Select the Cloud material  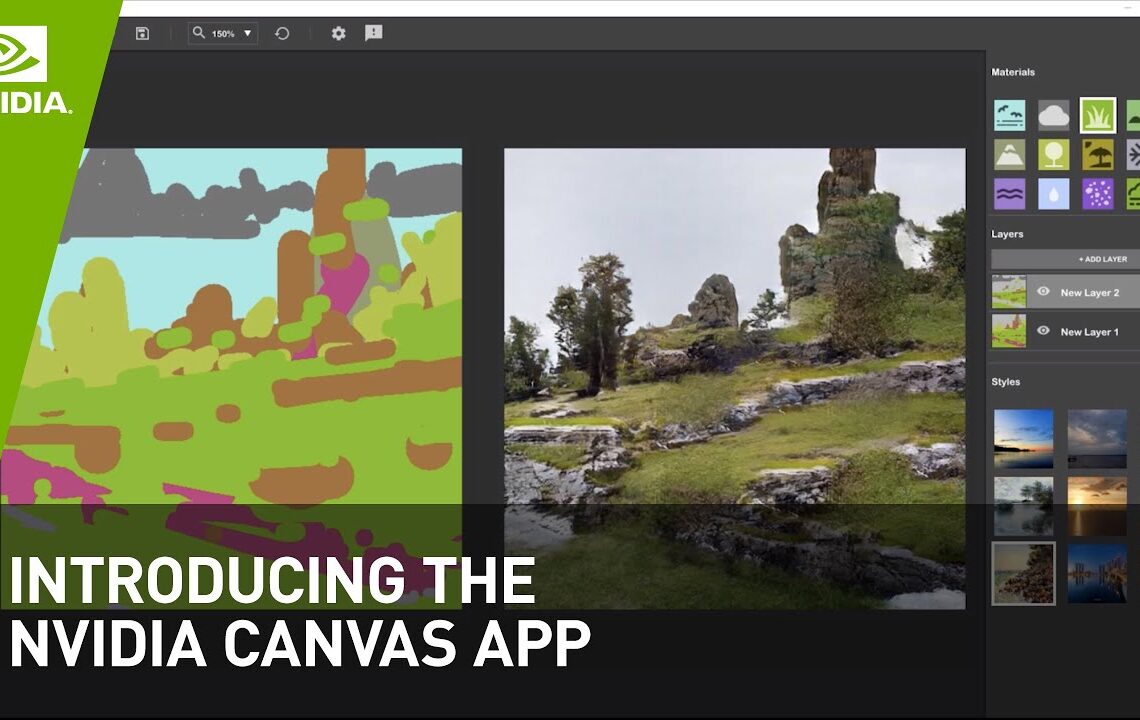click(x=1054, y=115)
